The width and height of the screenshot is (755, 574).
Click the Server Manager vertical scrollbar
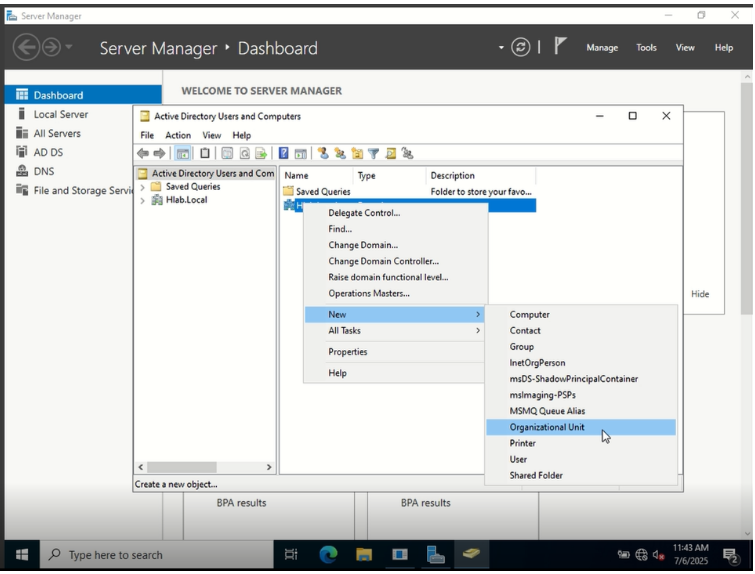747,198
